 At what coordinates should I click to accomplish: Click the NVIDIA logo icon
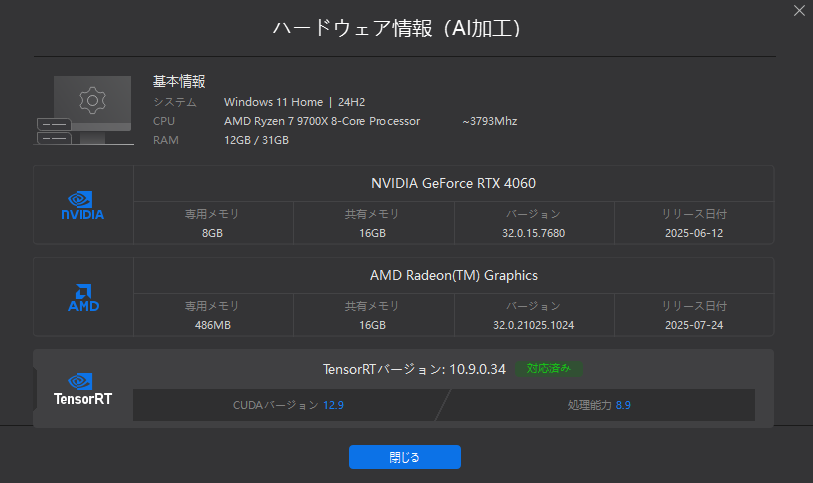[83, 205]
